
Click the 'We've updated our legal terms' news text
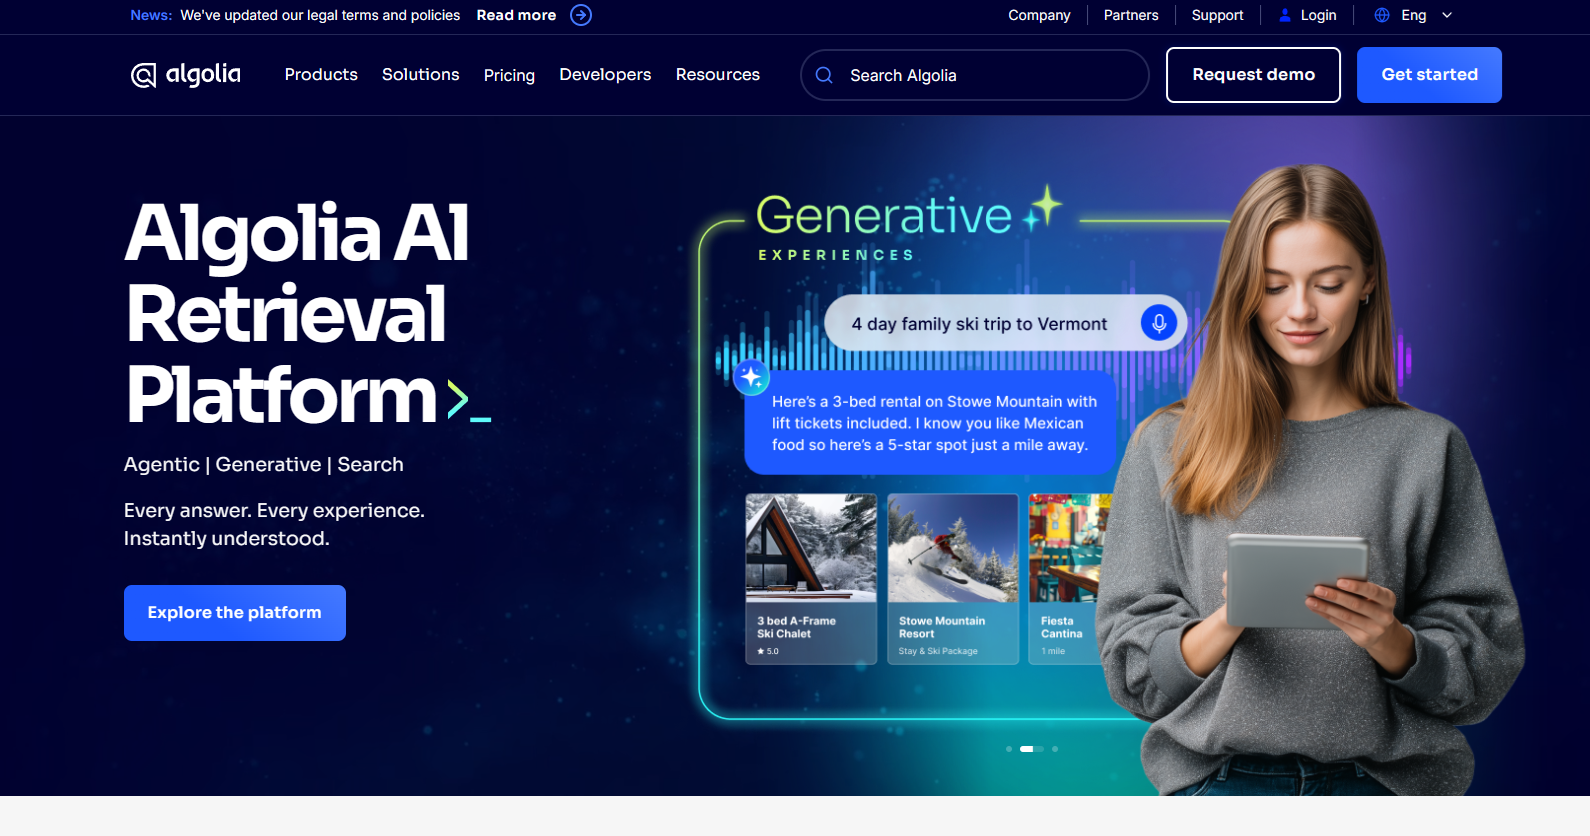(x=320, y=15)
